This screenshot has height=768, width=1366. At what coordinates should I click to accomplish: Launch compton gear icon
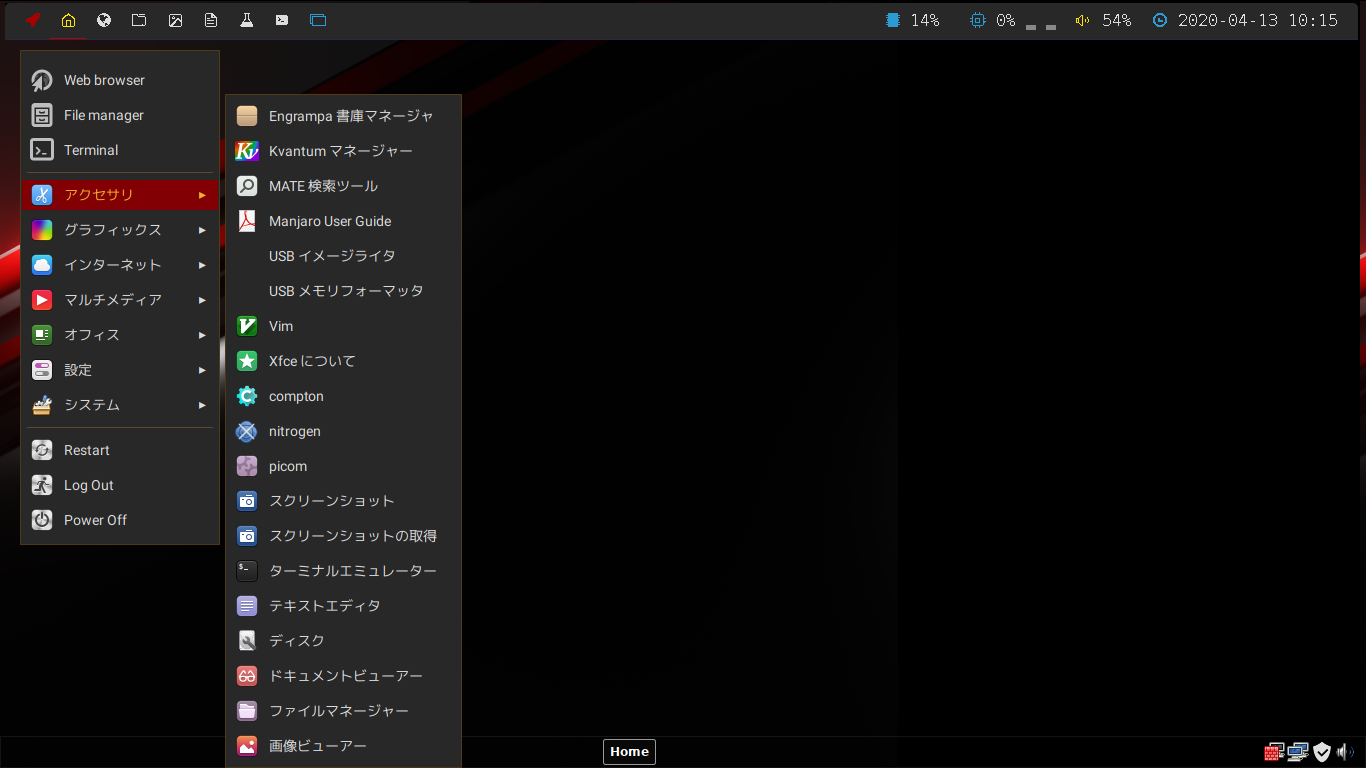pyautogui.click(x=247, y=396)
